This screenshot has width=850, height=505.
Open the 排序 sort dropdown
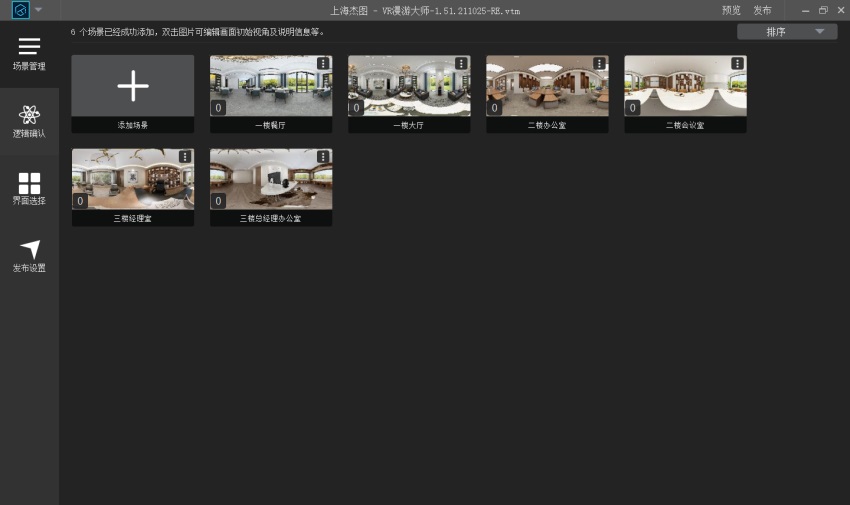pyautogui.click(x=787, y=32)
